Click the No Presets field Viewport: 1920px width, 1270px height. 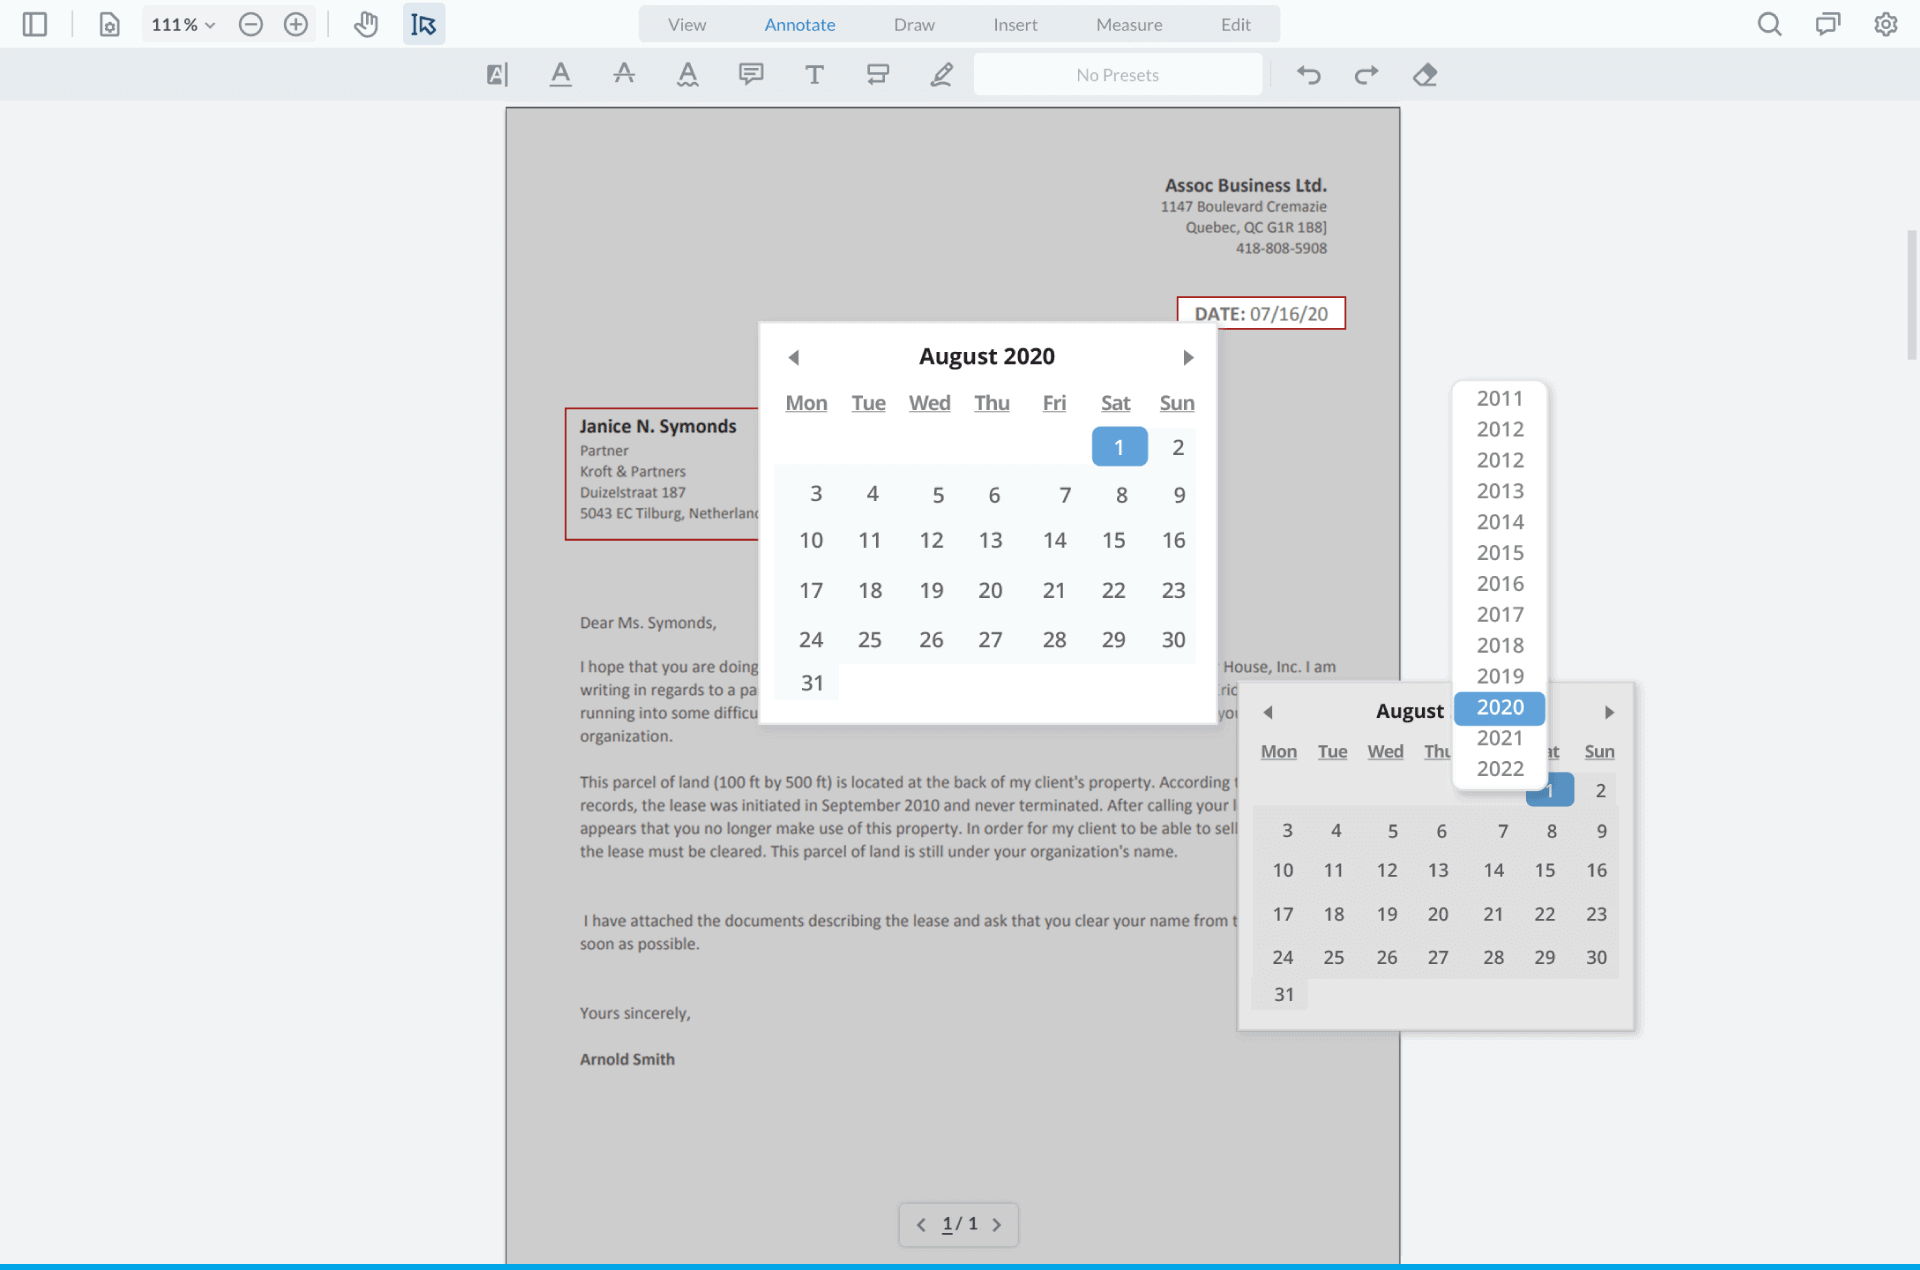(1117, 74)
